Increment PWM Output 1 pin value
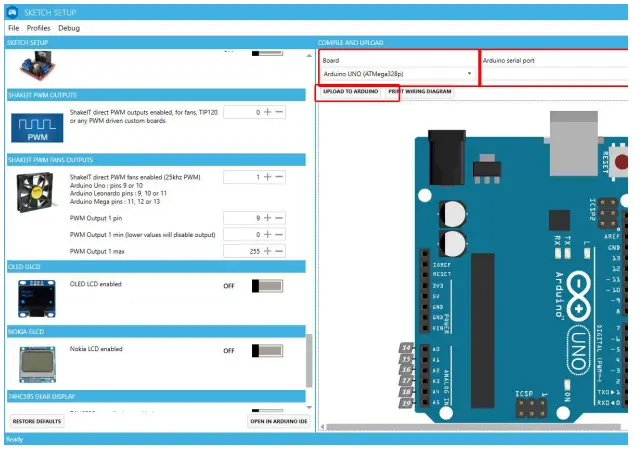This screenshot has width=634, height=449. (x=268, y=218)
